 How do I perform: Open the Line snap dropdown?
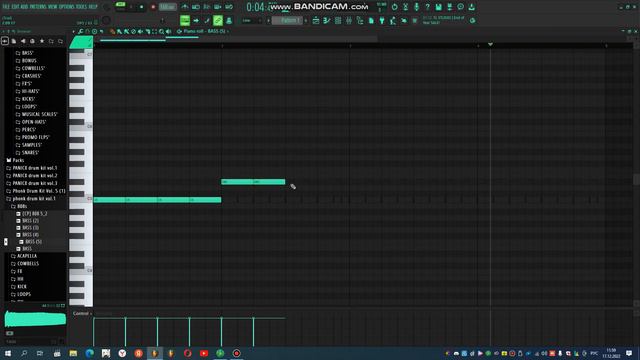[251, 20]
